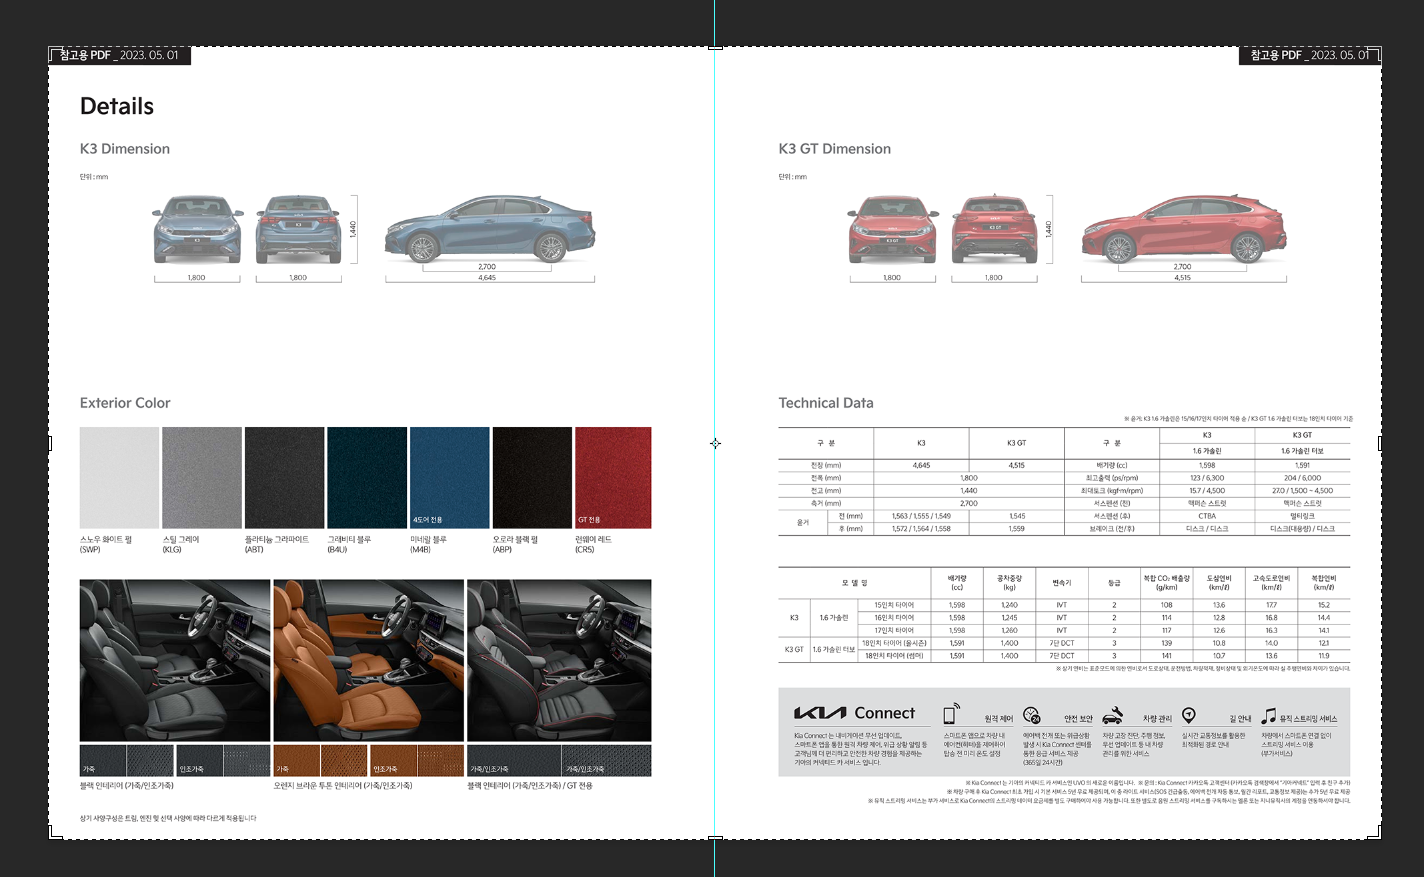
Task: Click the black interior seat photo
Action: tap(175, 660)
